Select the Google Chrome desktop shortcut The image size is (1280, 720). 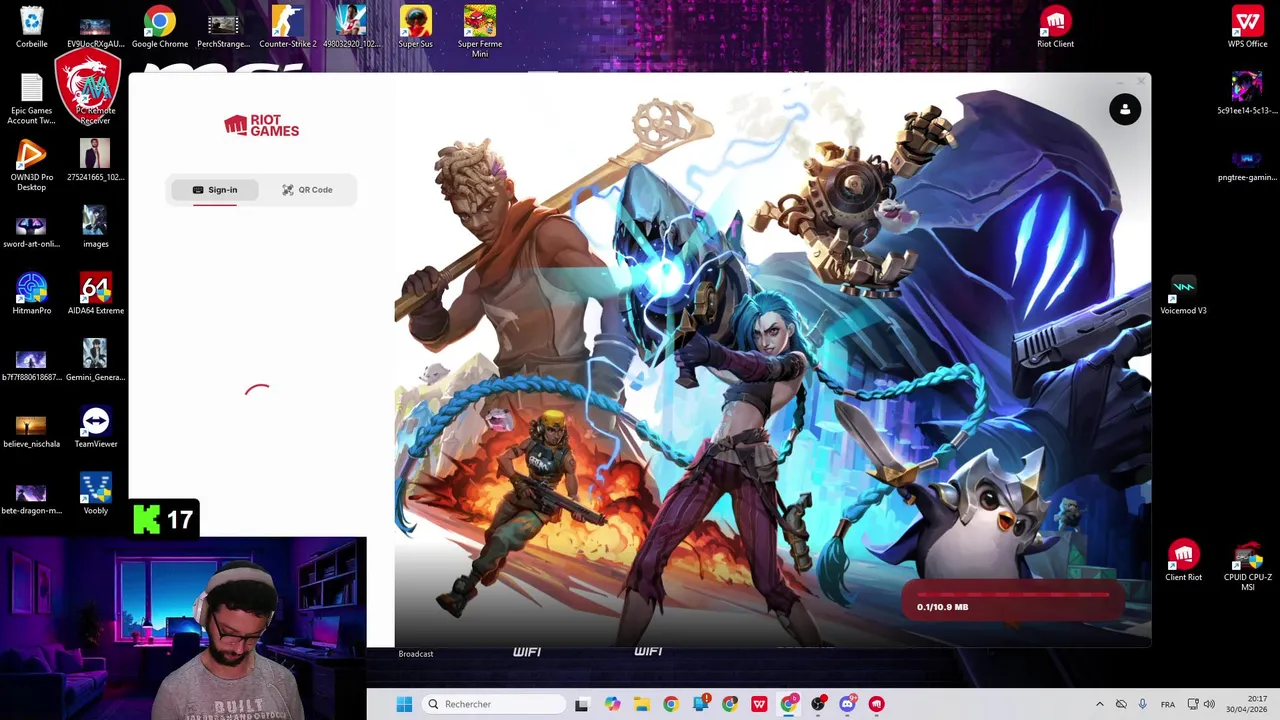(159, 28)
